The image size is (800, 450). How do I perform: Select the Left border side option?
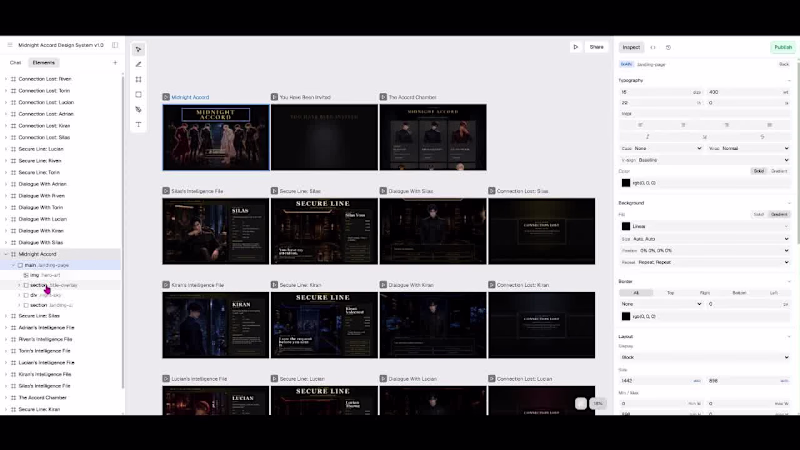tap(773, 293)
